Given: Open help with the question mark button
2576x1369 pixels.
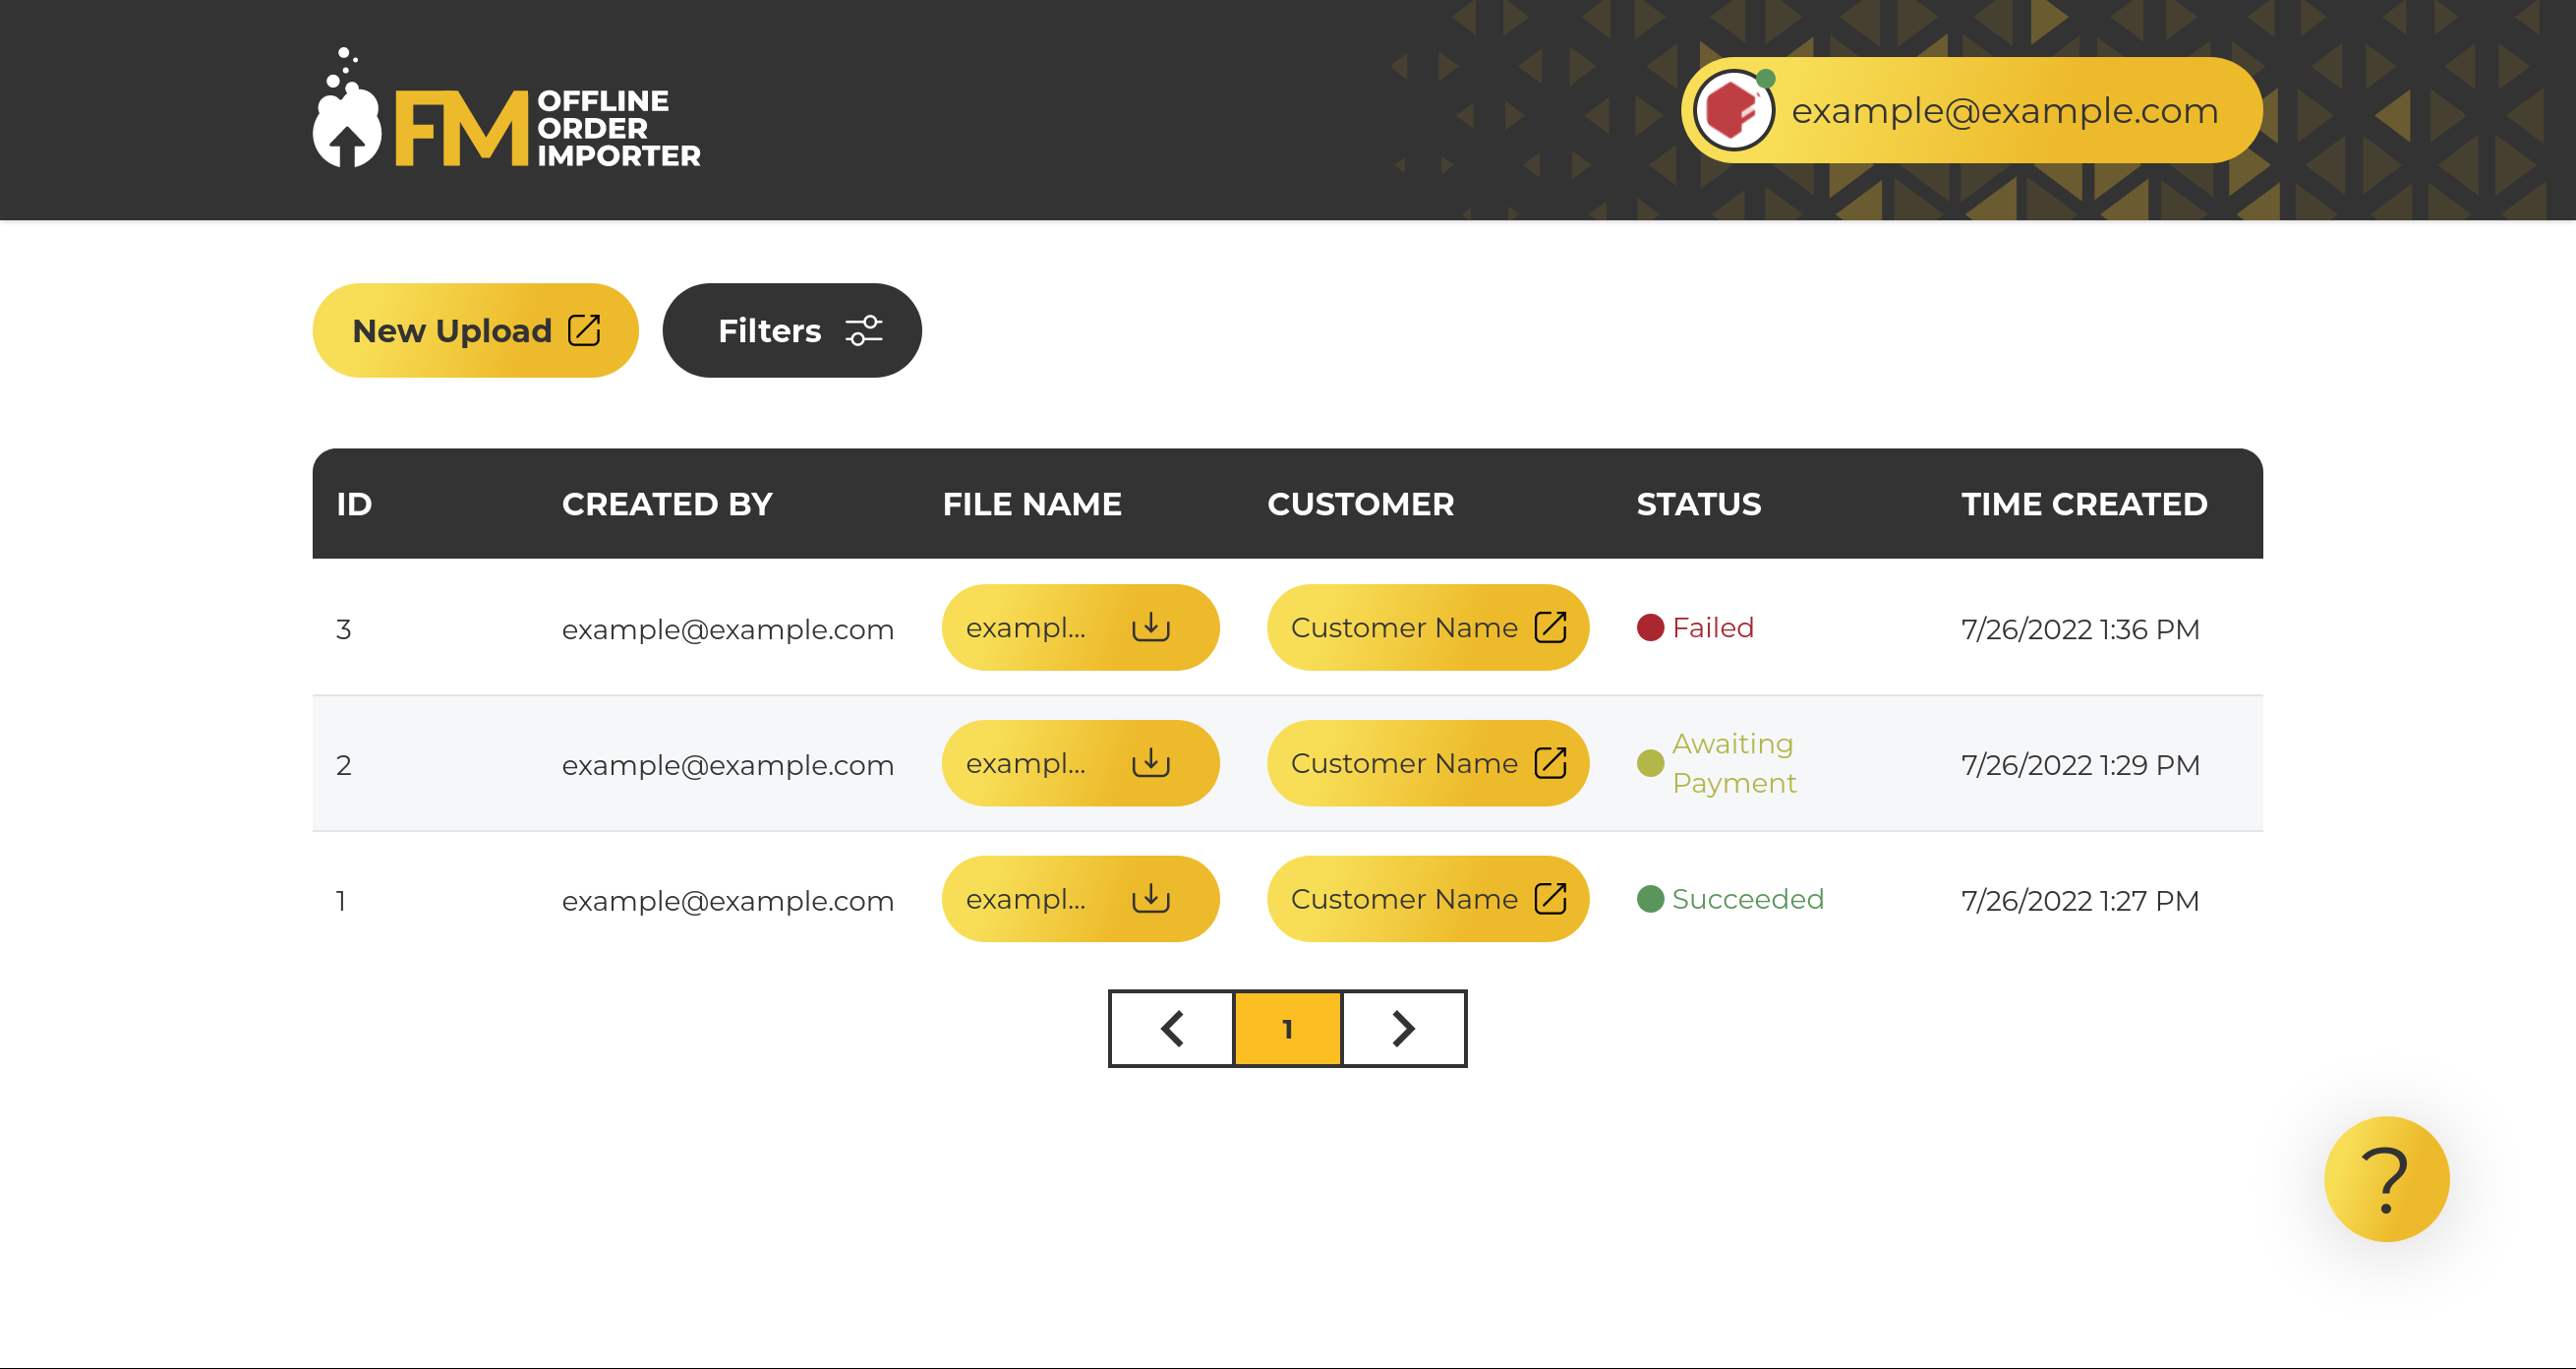Looking at the screenshot, I should click(x=2386, y=1179).
